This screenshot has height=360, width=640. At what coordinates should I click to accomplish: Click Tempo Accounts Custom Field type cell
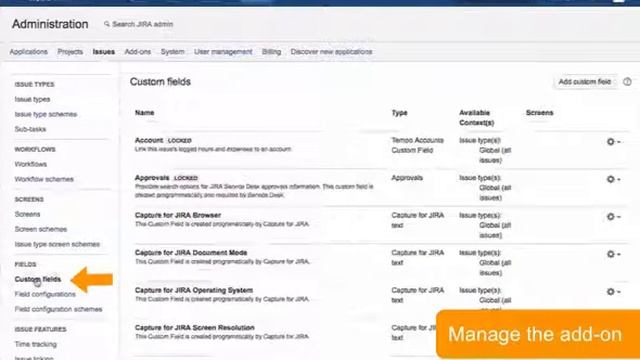pyautogui.click(x=417, y=145)
